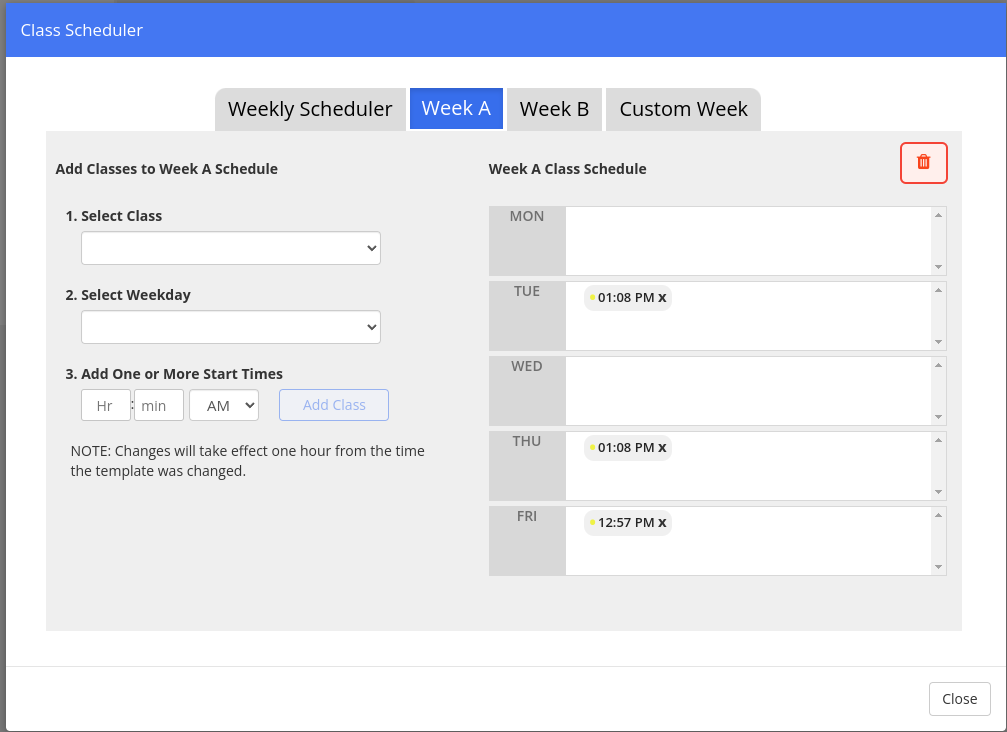Click the WED day label
The height and width of the screenshot is (732, 1007).
point(527,367)
